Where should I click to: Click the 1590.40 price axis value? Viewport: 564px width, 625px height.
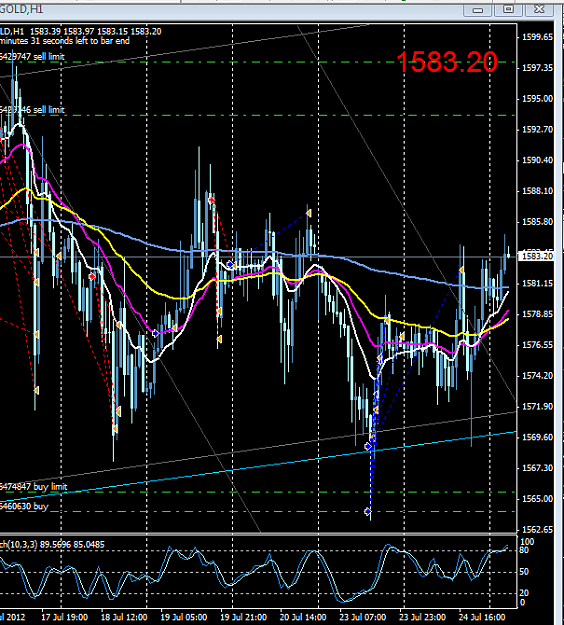coord(537,160)
